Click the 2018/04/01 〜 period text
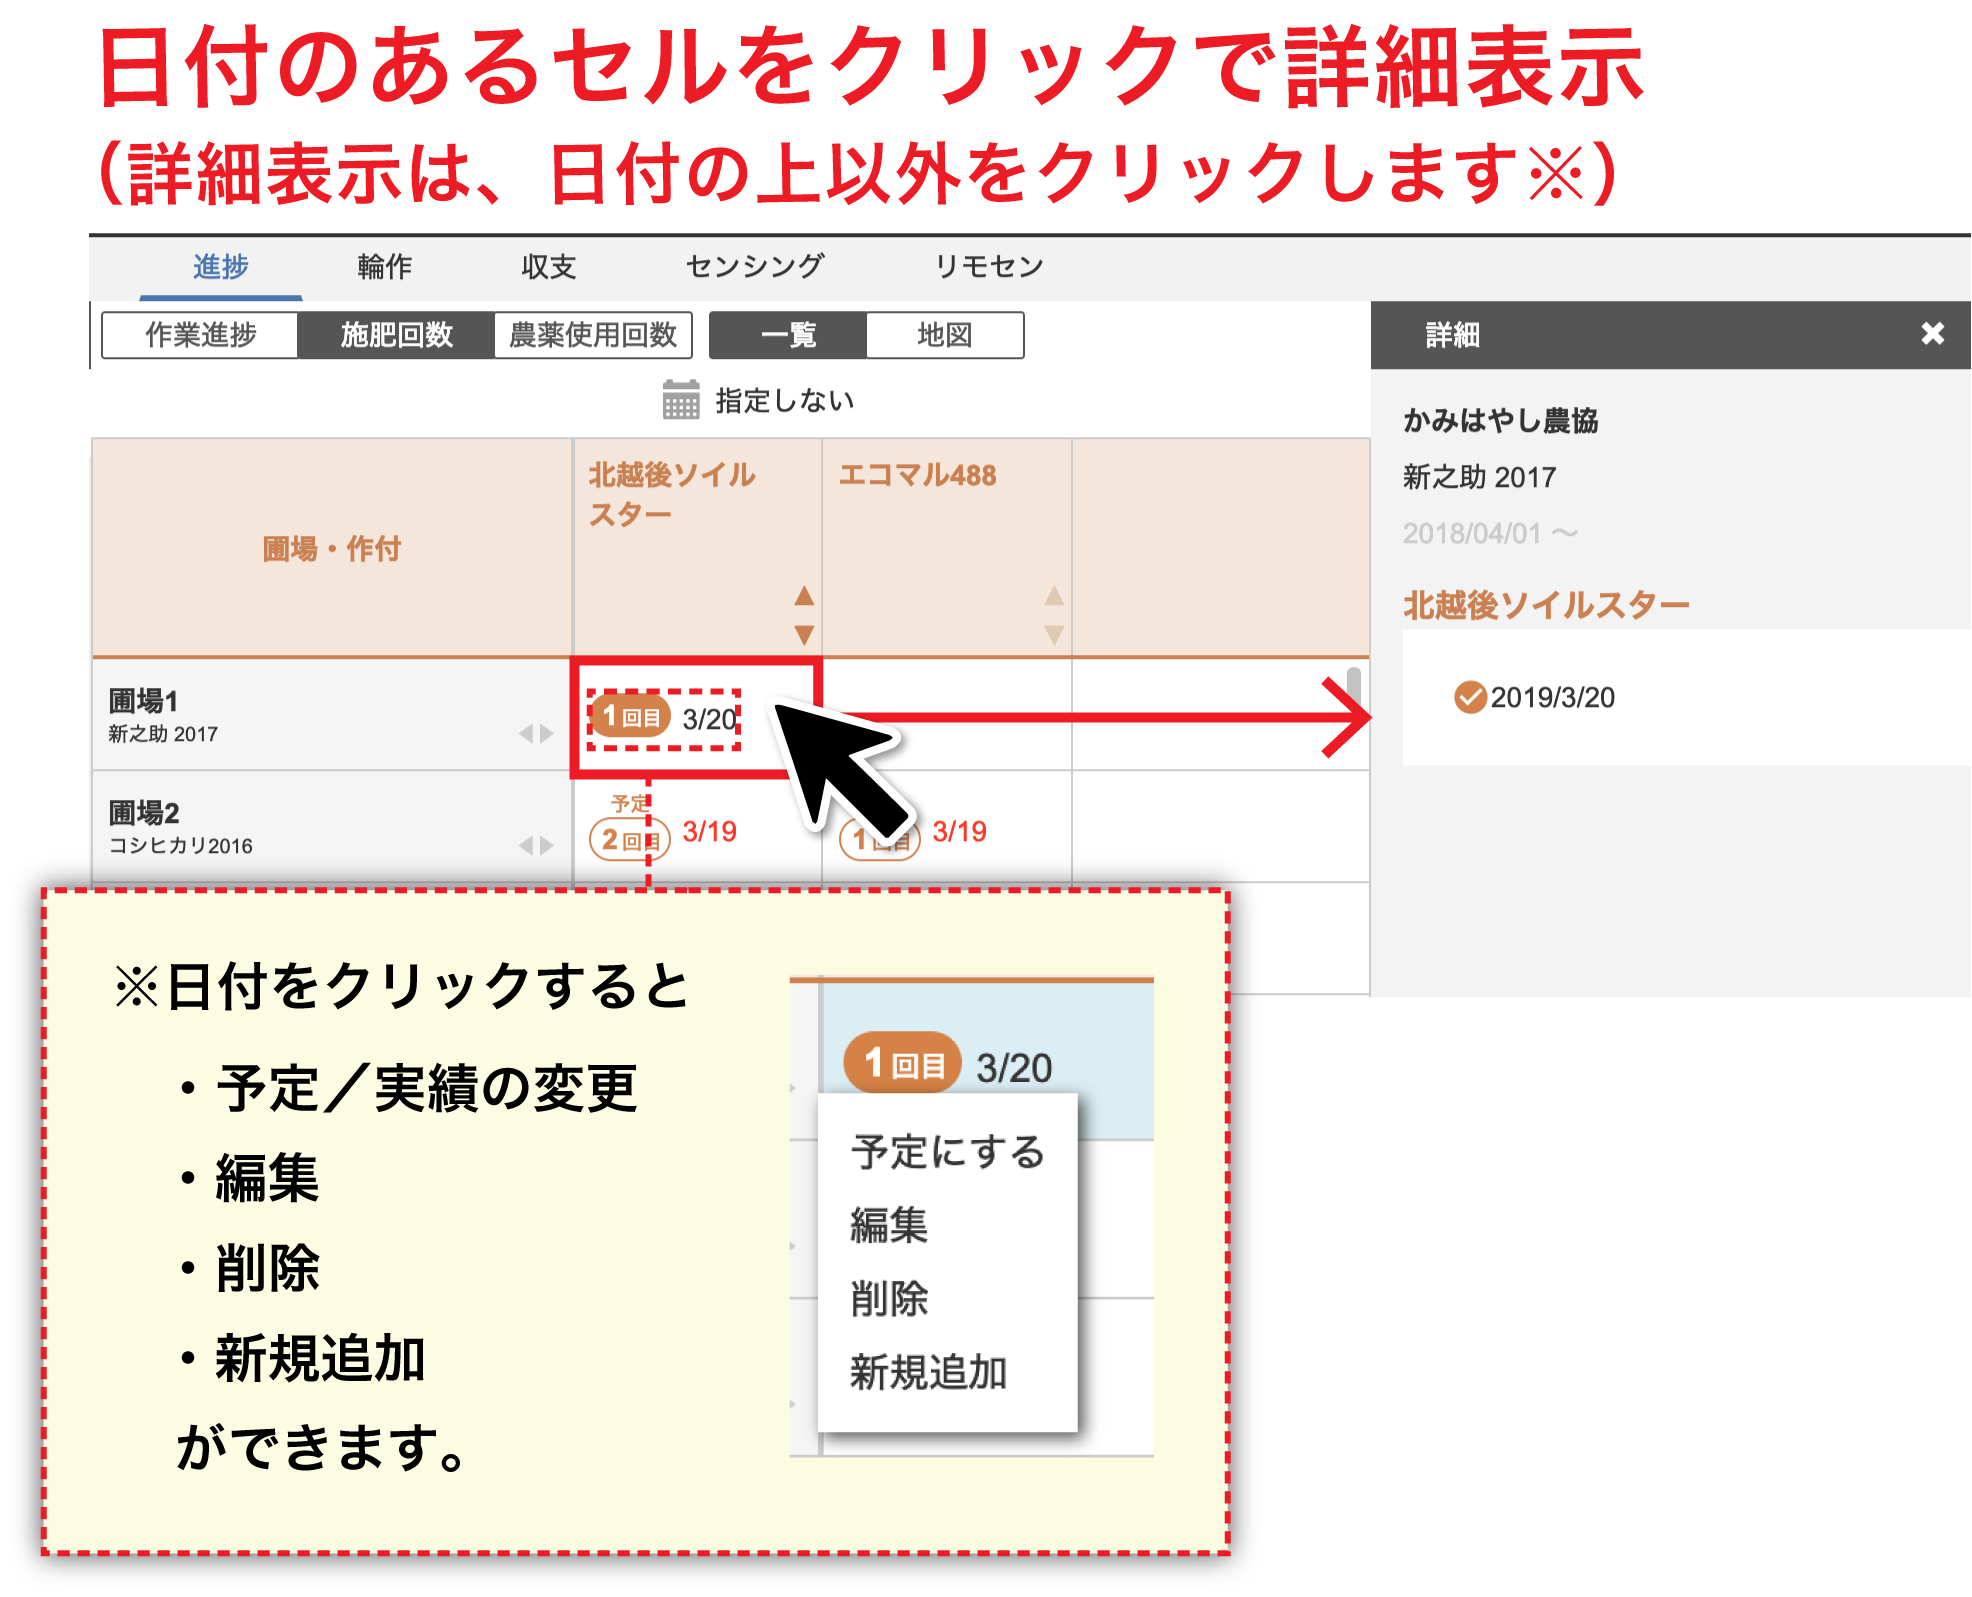The width and height of the screenshot is (1972, 1597). click(x=1490, y=533)
